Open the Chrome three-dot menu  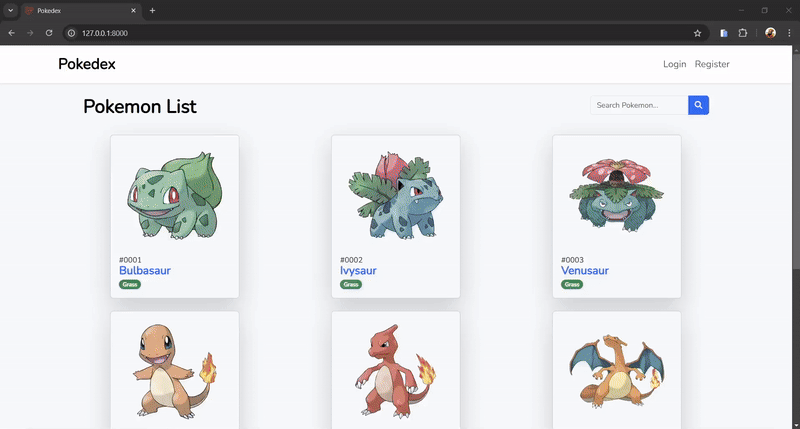(x=788, y=33)
